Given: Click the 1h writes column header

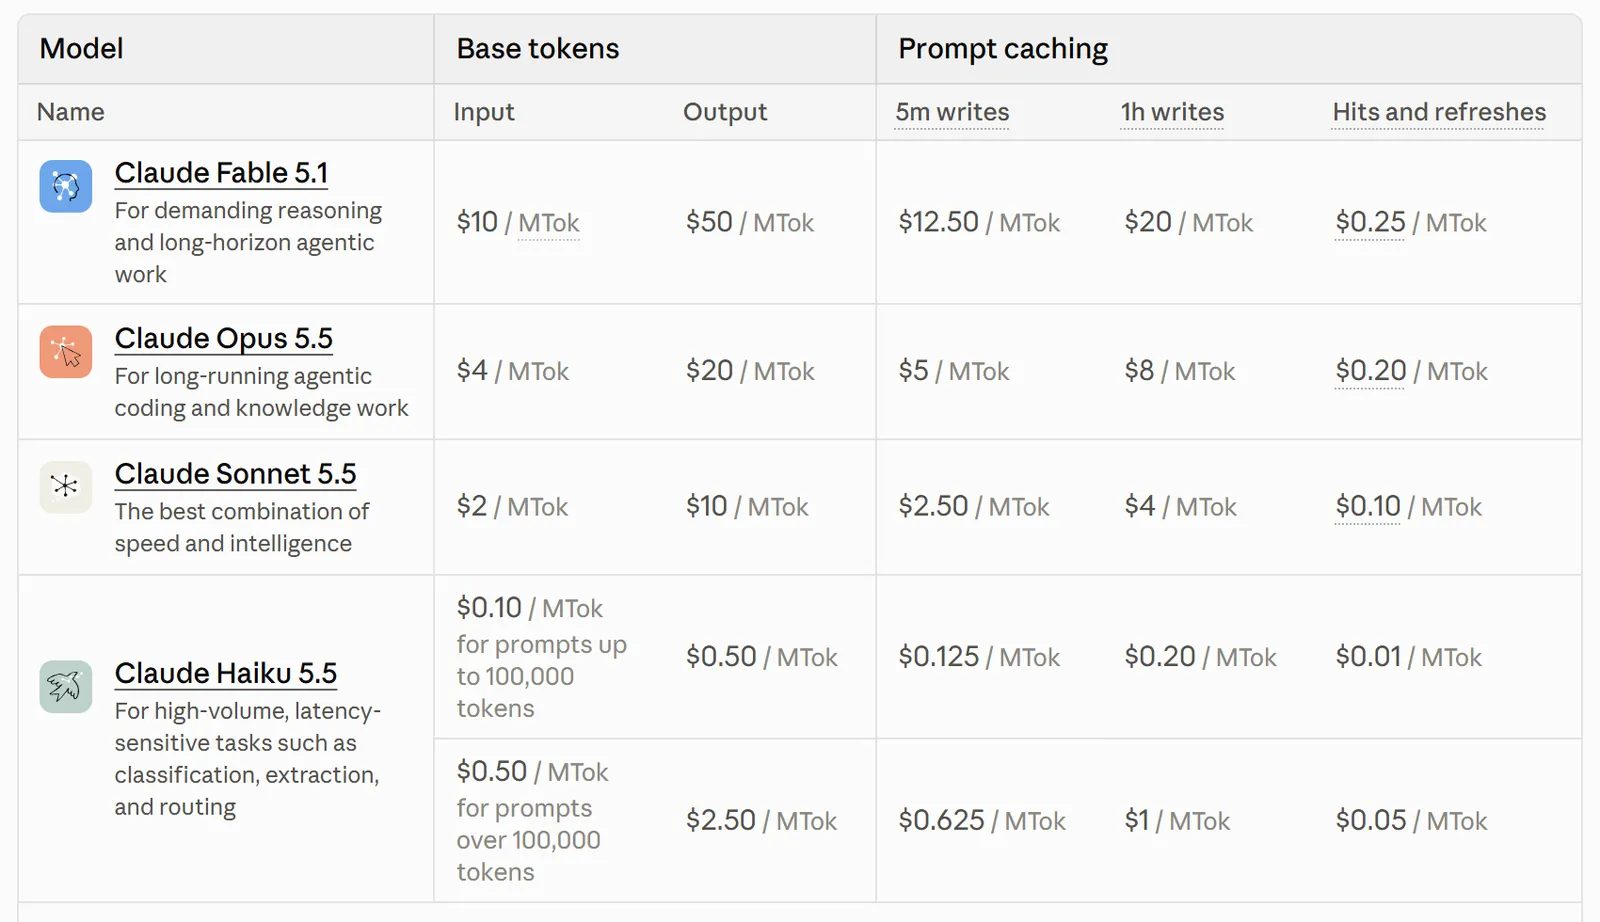Looking at the screenshot, I should [1172, 112].
